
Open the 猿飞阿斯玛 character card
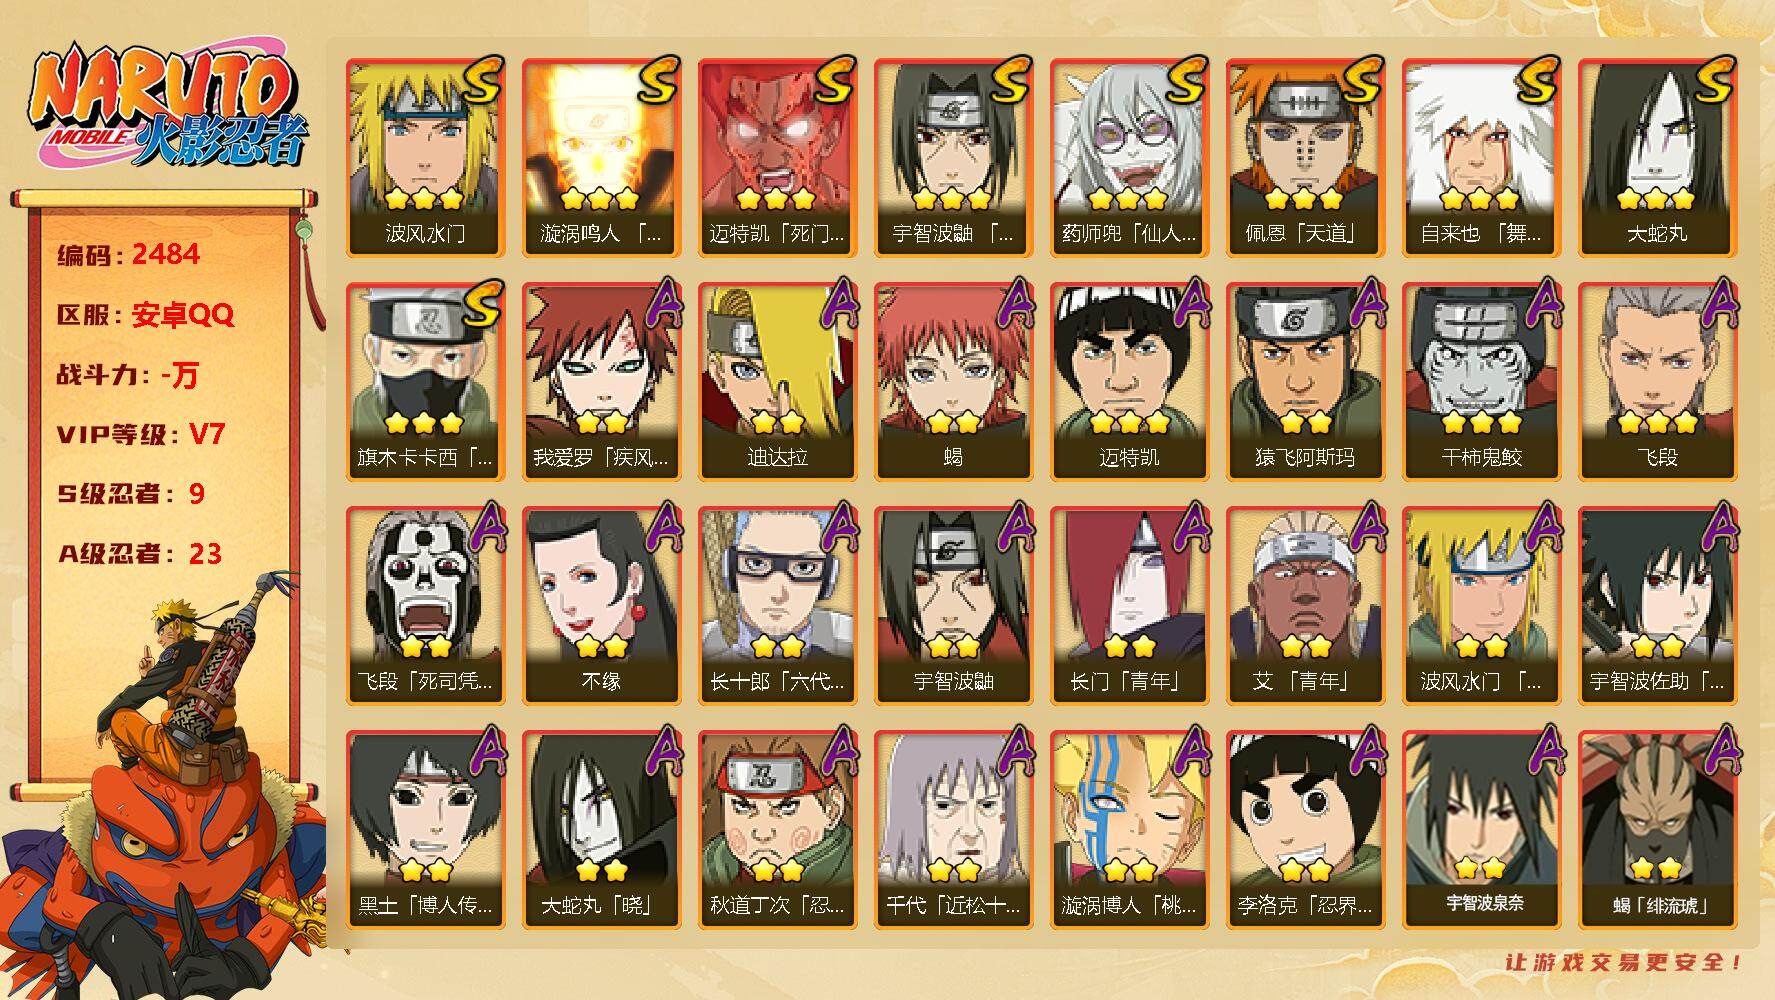pyautogui.click(x=1306, y=382)
